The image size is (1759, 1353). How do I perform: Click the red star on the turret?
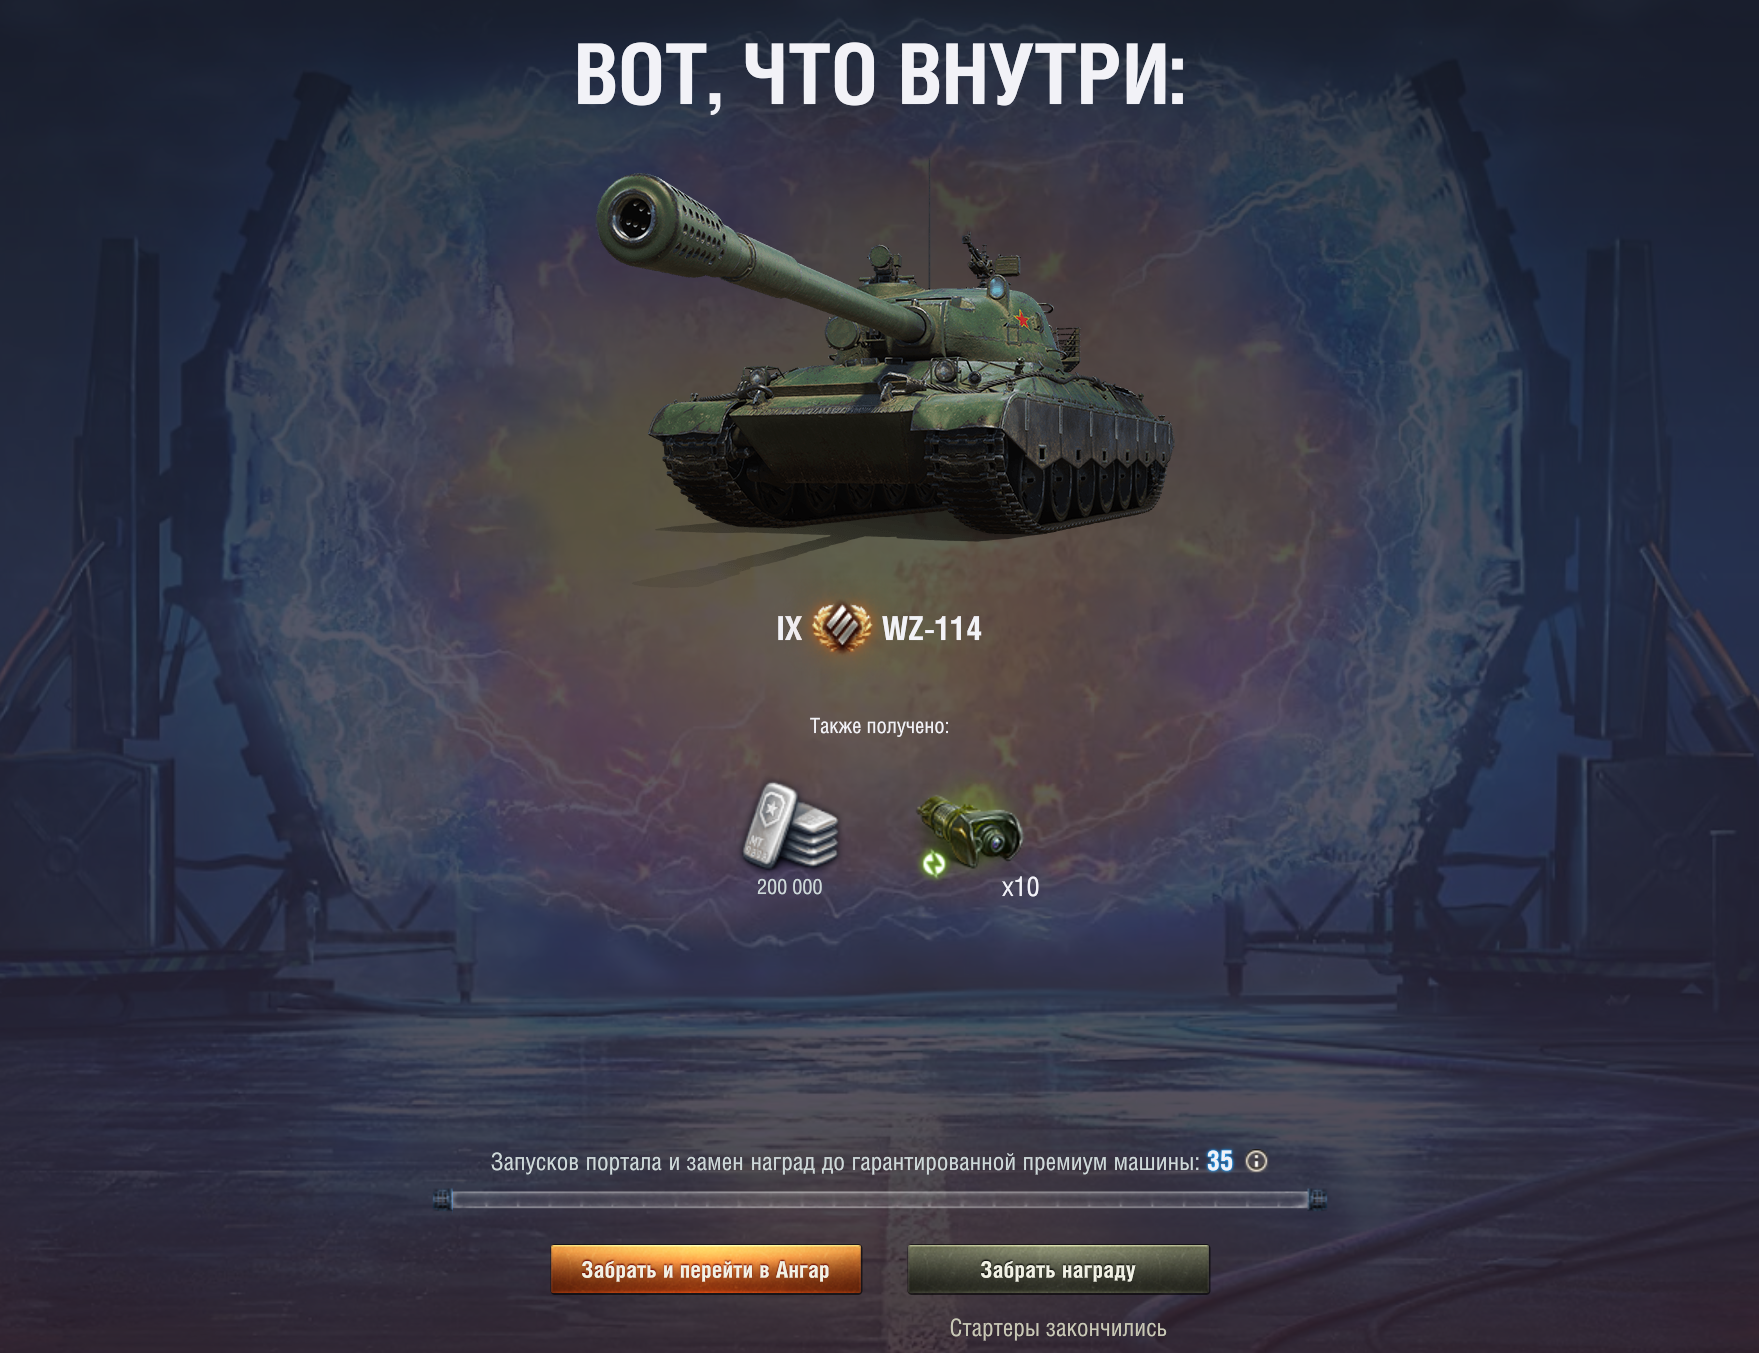click(1022, 320)
